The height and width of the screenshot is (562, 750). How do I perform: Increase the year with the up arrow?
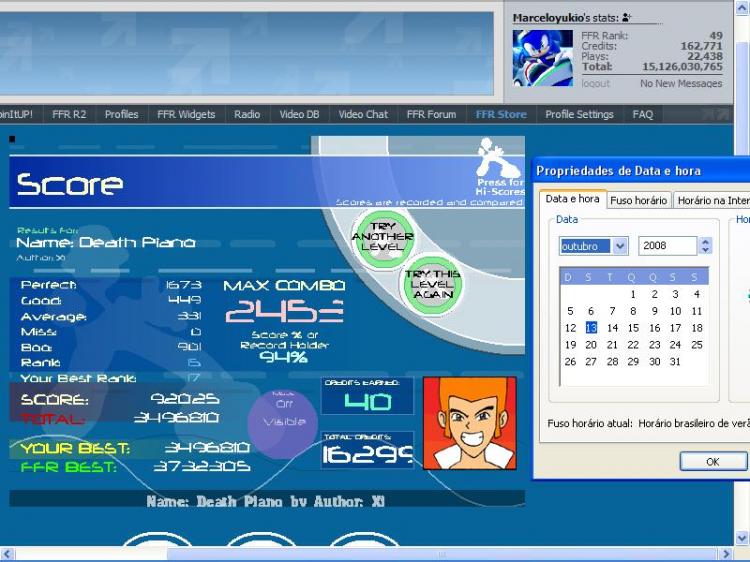(x=706, y=242)
